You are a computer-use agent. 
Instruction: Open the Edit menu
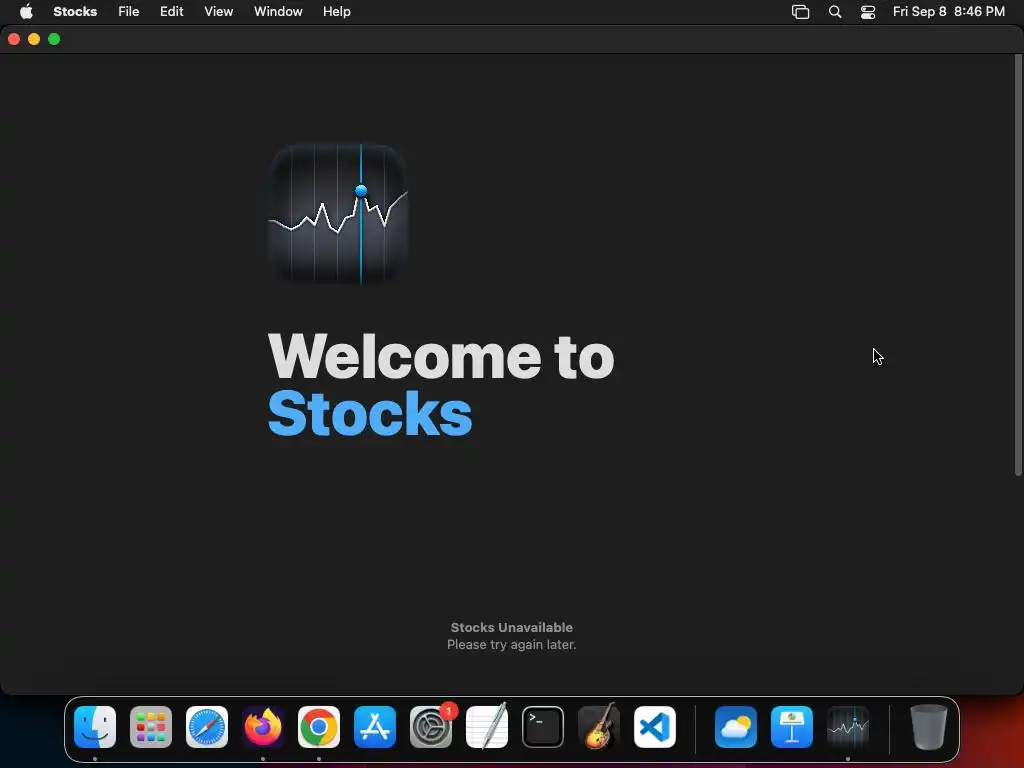pyautogui.click(x=172, y=12)
